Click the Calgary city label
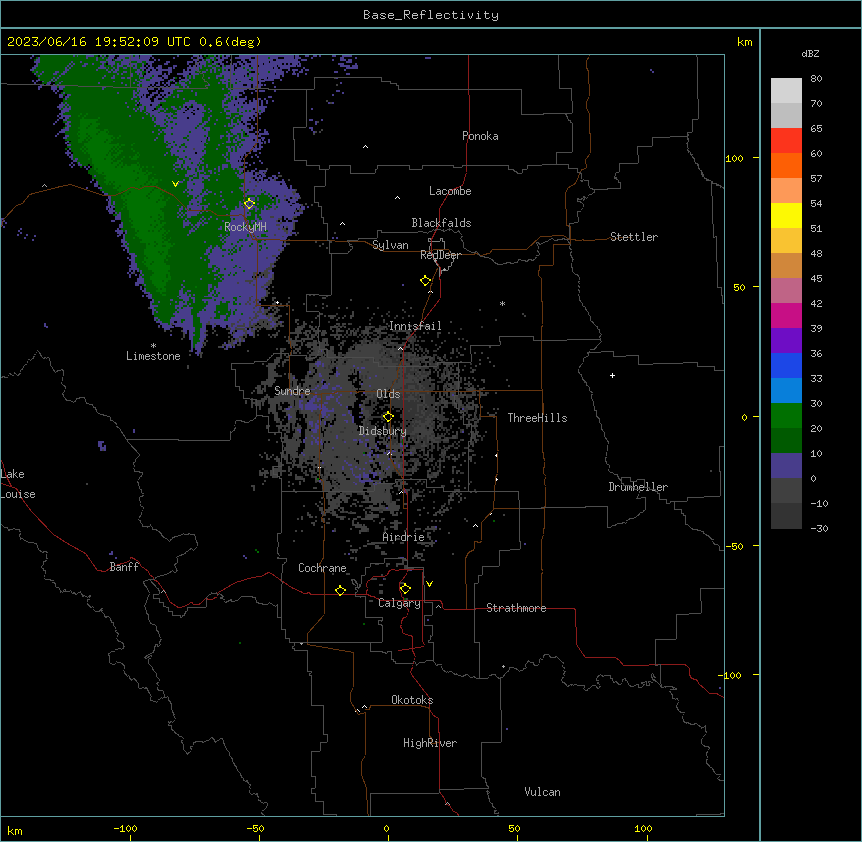Image resolution: width=862 pixels, height=842 pixels. coord(400,603)
